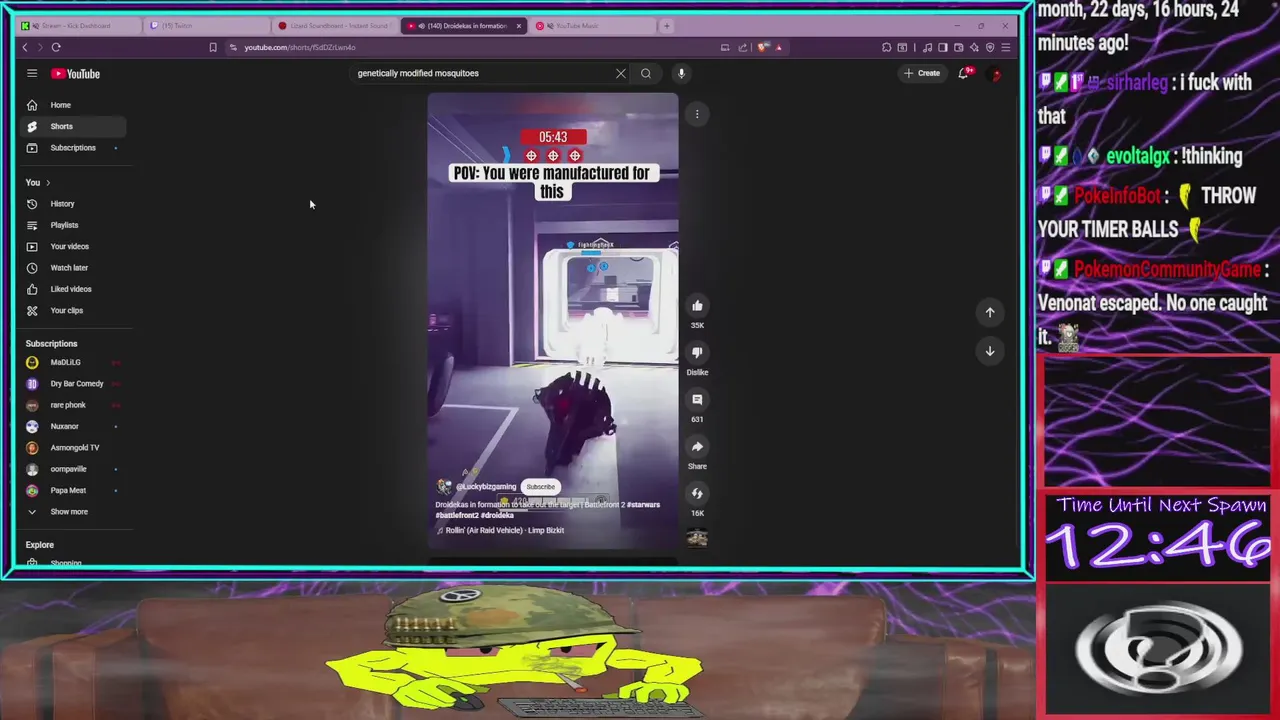Open Dry Bar Comedy channel
Viewport: 1280px width, 720px height.
click(x=73, y=384)
